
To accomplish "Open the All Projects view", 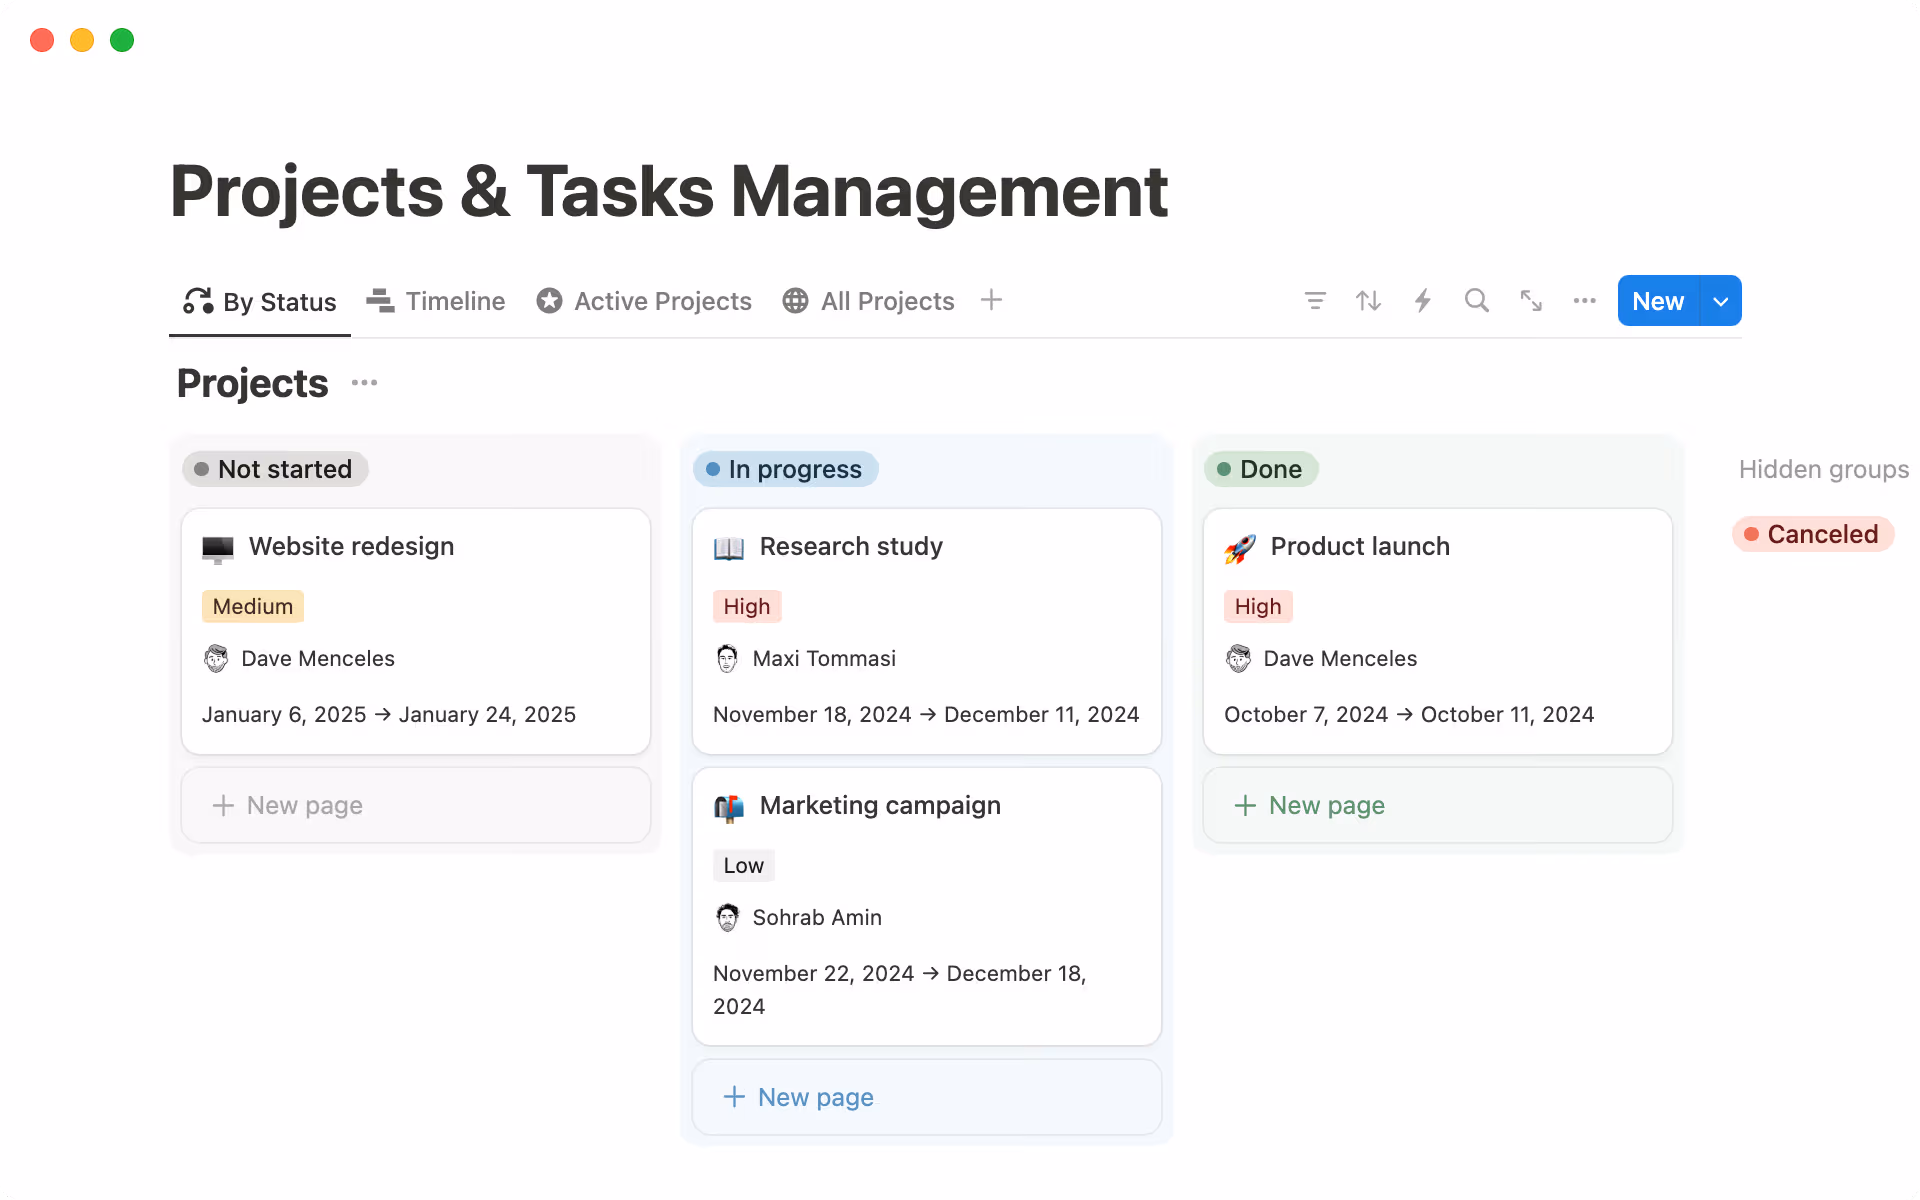I will 868,301.
